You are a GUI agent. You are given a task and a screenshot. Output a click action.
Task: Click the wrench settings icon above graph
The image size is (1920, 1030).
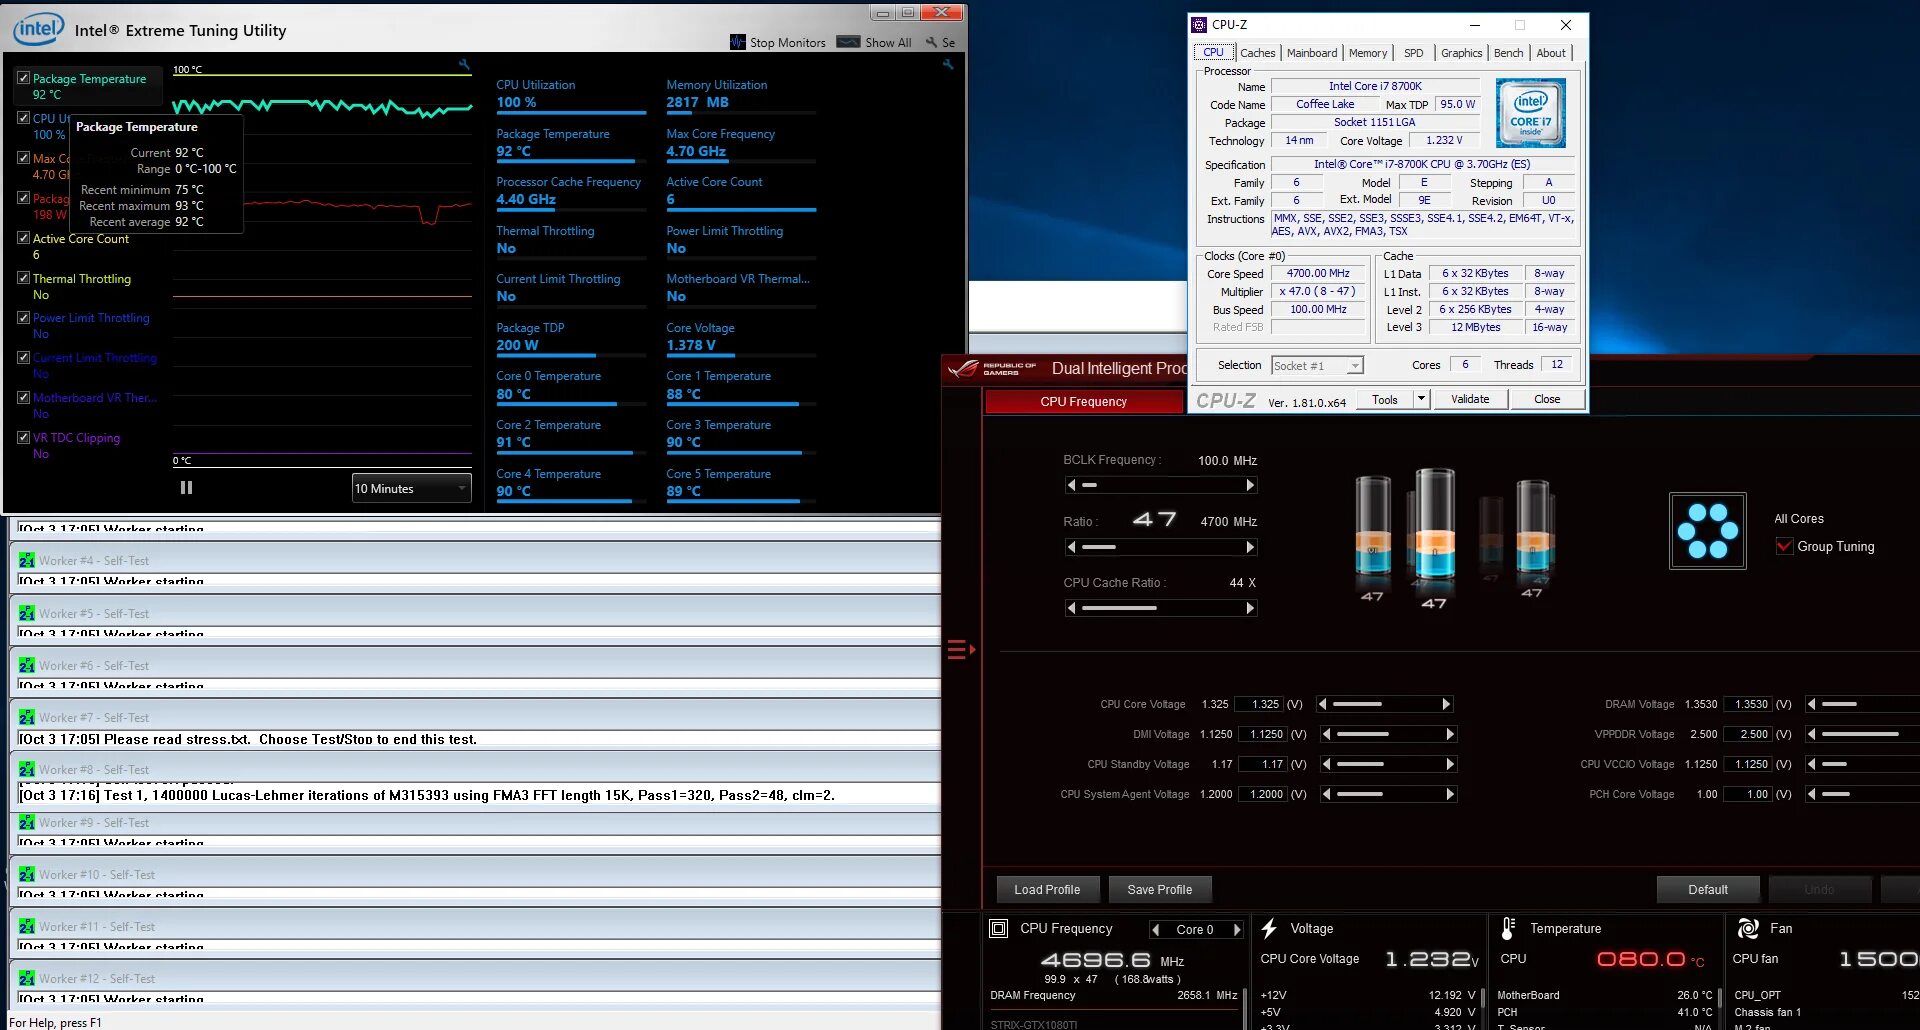(464, 64)
